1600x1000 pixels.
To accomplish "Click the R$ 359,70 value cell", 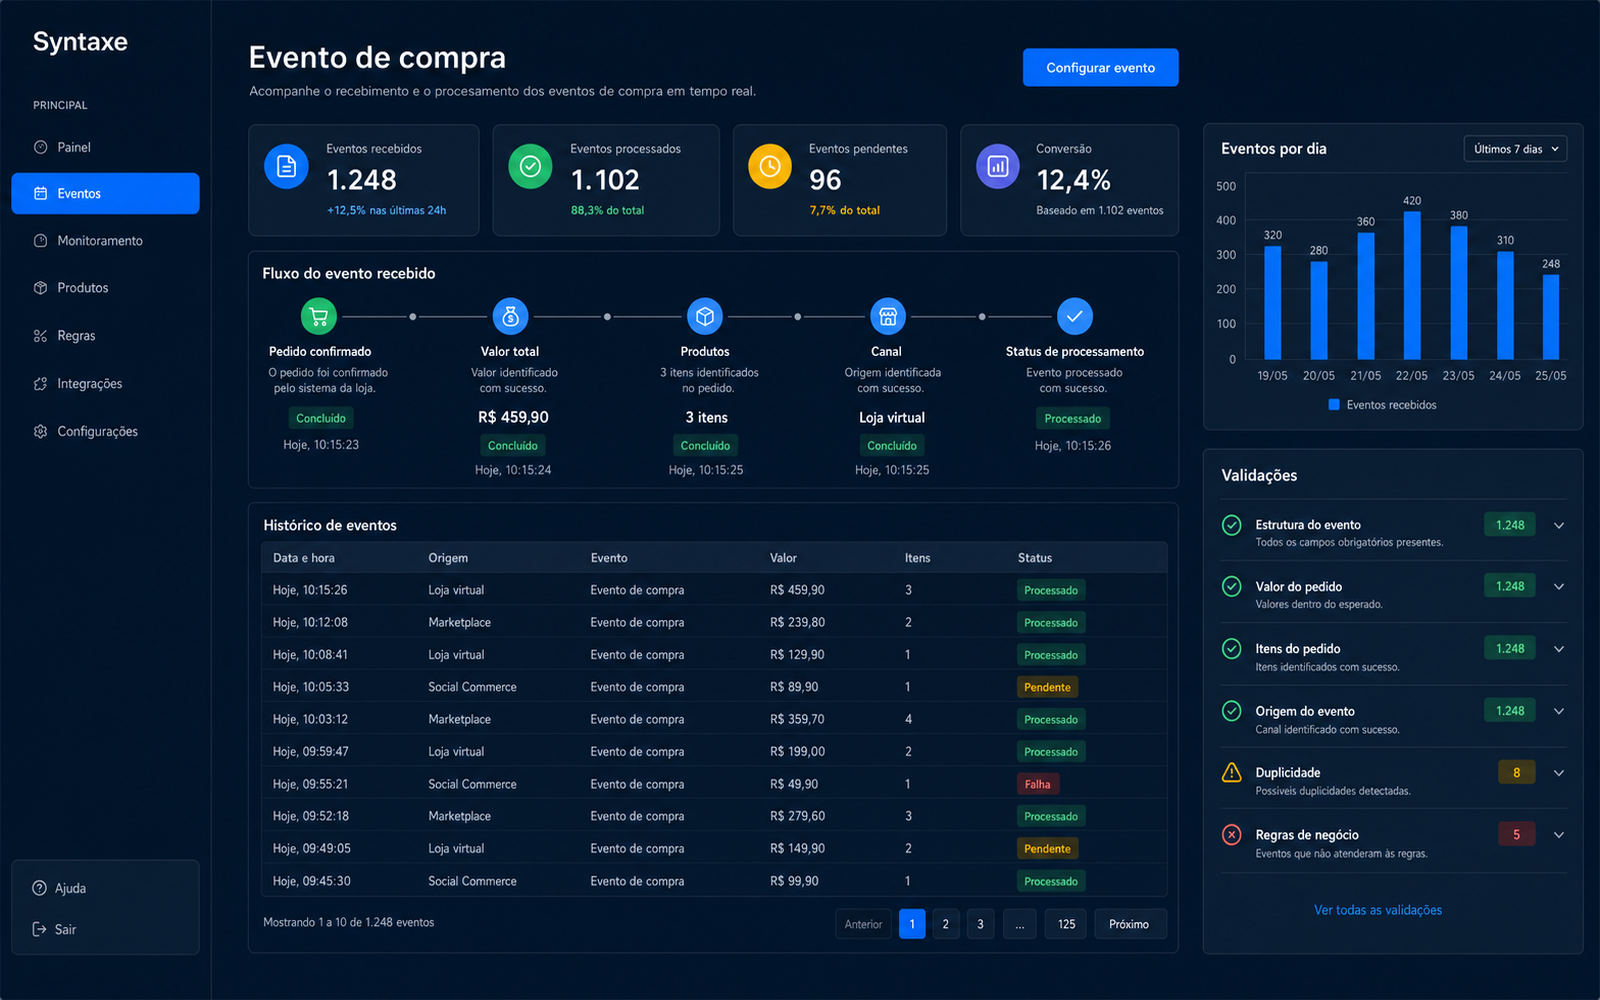I will point(797,719).
